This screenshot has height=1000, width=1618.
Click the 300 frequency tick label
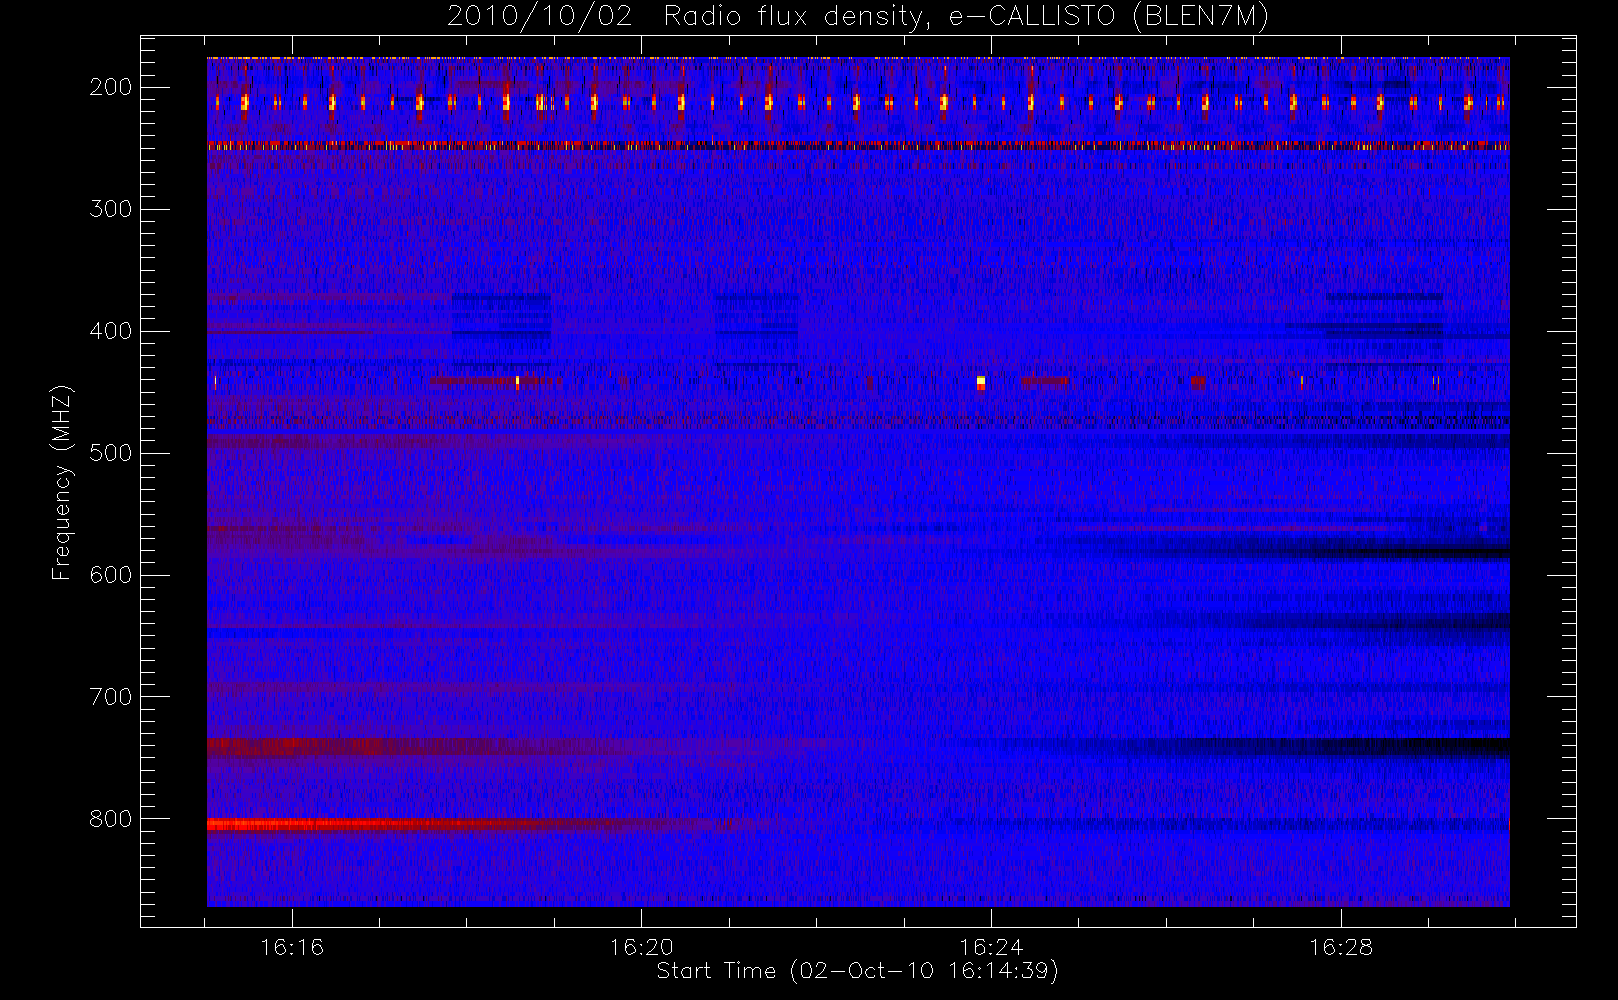pos(110,209)
